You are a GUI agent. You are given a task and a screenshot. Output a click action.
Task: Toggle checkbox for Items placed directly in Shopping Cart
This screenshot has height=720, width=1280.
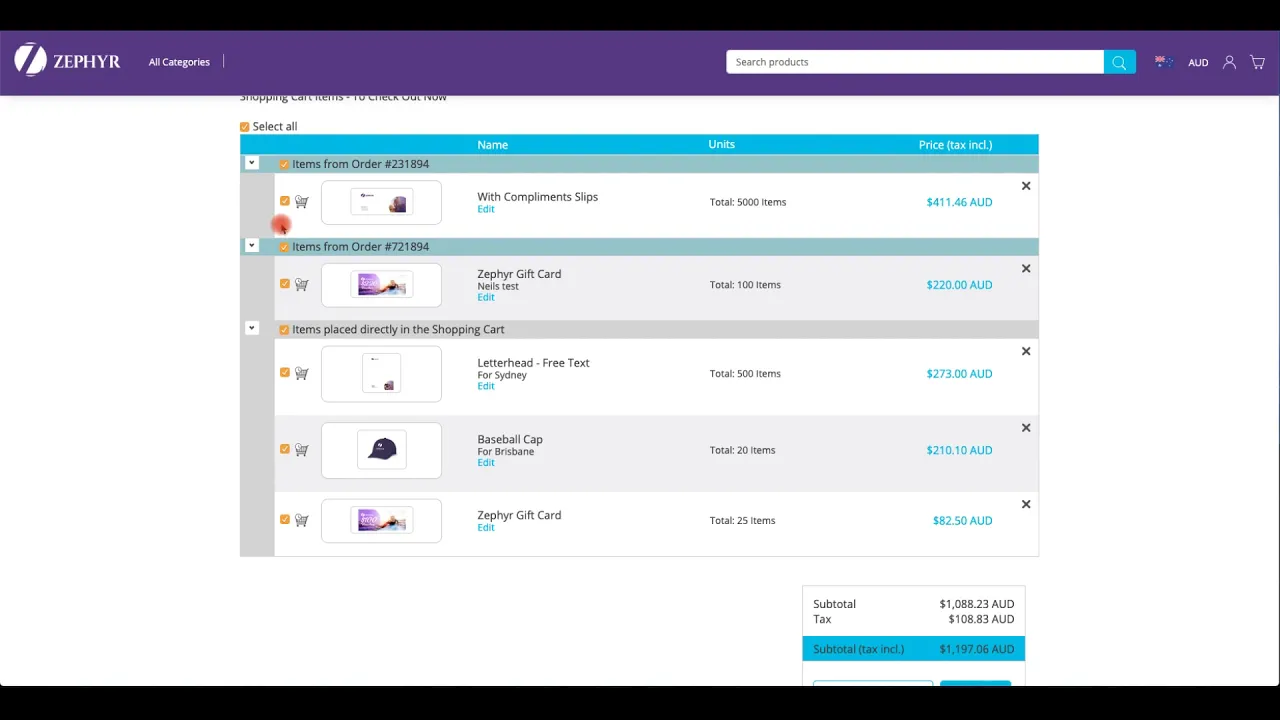tap(284, 330)
